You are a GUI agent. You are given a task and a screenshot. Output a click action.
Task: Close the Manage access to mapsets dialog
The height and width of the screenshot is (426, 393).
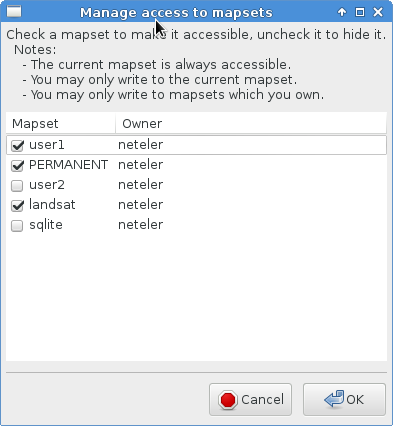point(378,12)
